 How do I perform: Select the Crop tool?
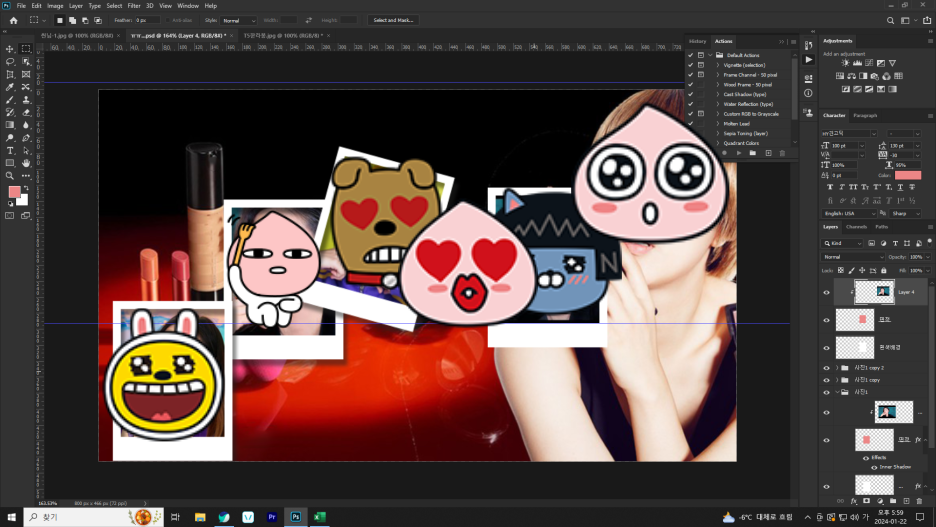10,75
